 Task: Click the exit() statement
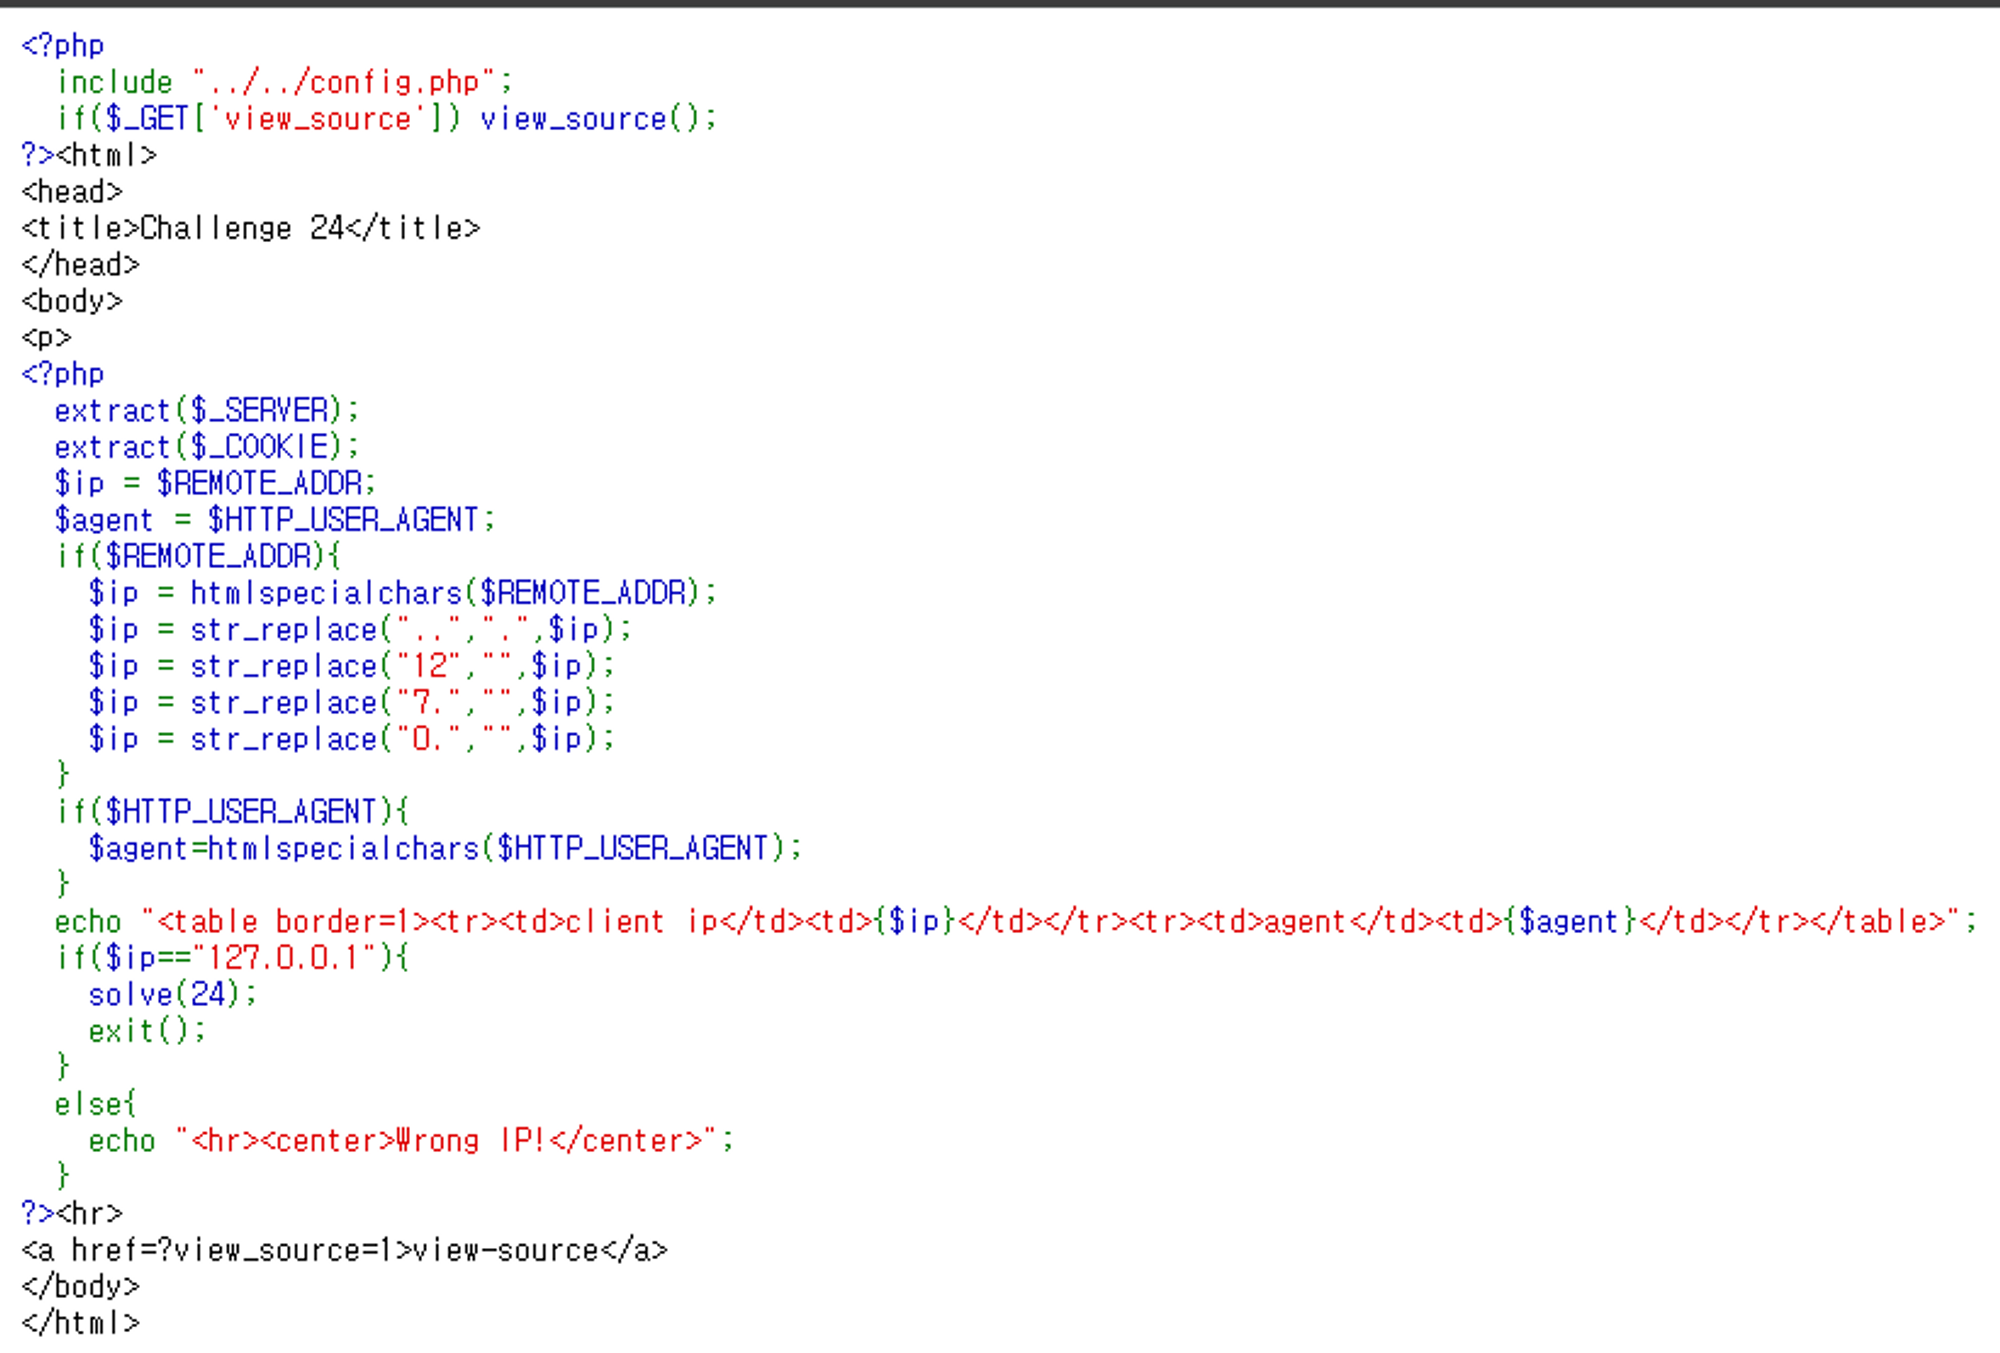pyautogui.click(x=147, y=1030)
